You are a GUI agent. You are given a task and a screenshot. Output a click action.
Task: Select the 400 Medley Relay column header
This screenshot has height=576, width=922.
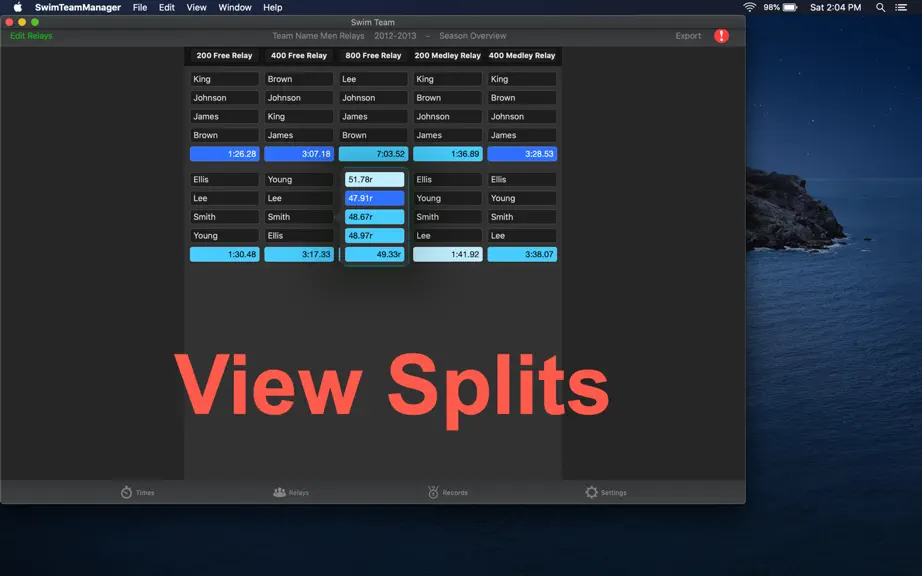tap(522, 55)
